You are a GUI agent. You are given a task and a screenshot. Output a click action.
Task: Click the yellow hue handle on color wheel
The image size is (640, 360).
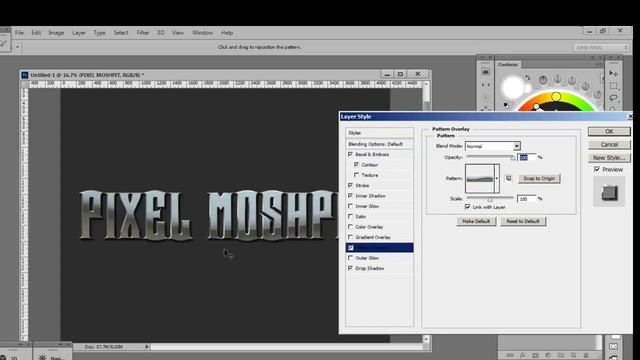(556, 97)
